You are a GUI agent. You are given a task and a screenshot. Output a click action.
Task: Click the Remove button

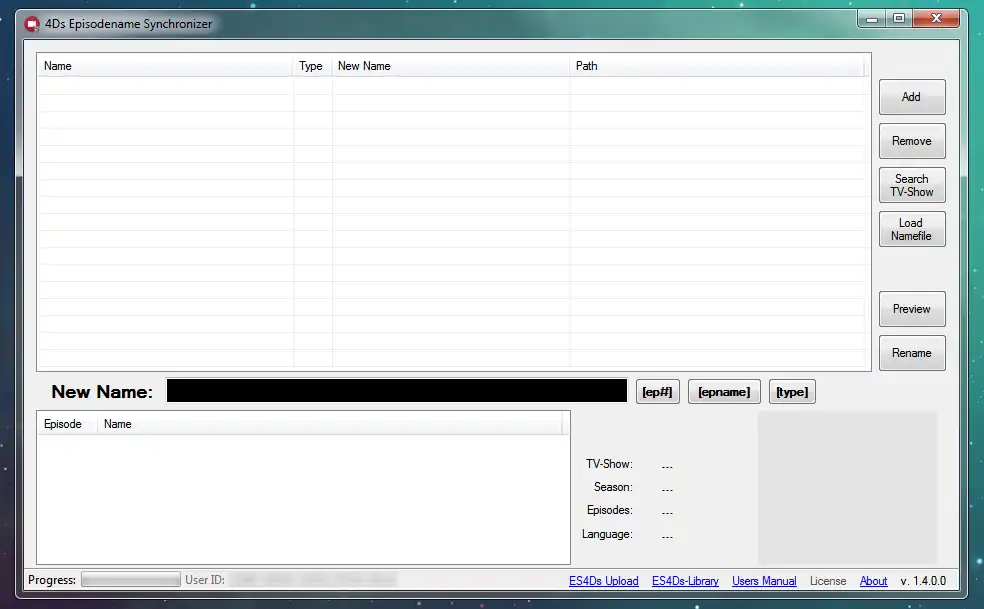click(x=912, y=141)
